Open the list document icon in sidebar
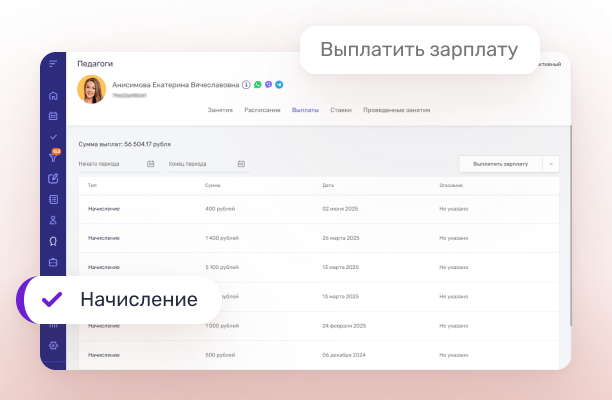 (53, 200)
